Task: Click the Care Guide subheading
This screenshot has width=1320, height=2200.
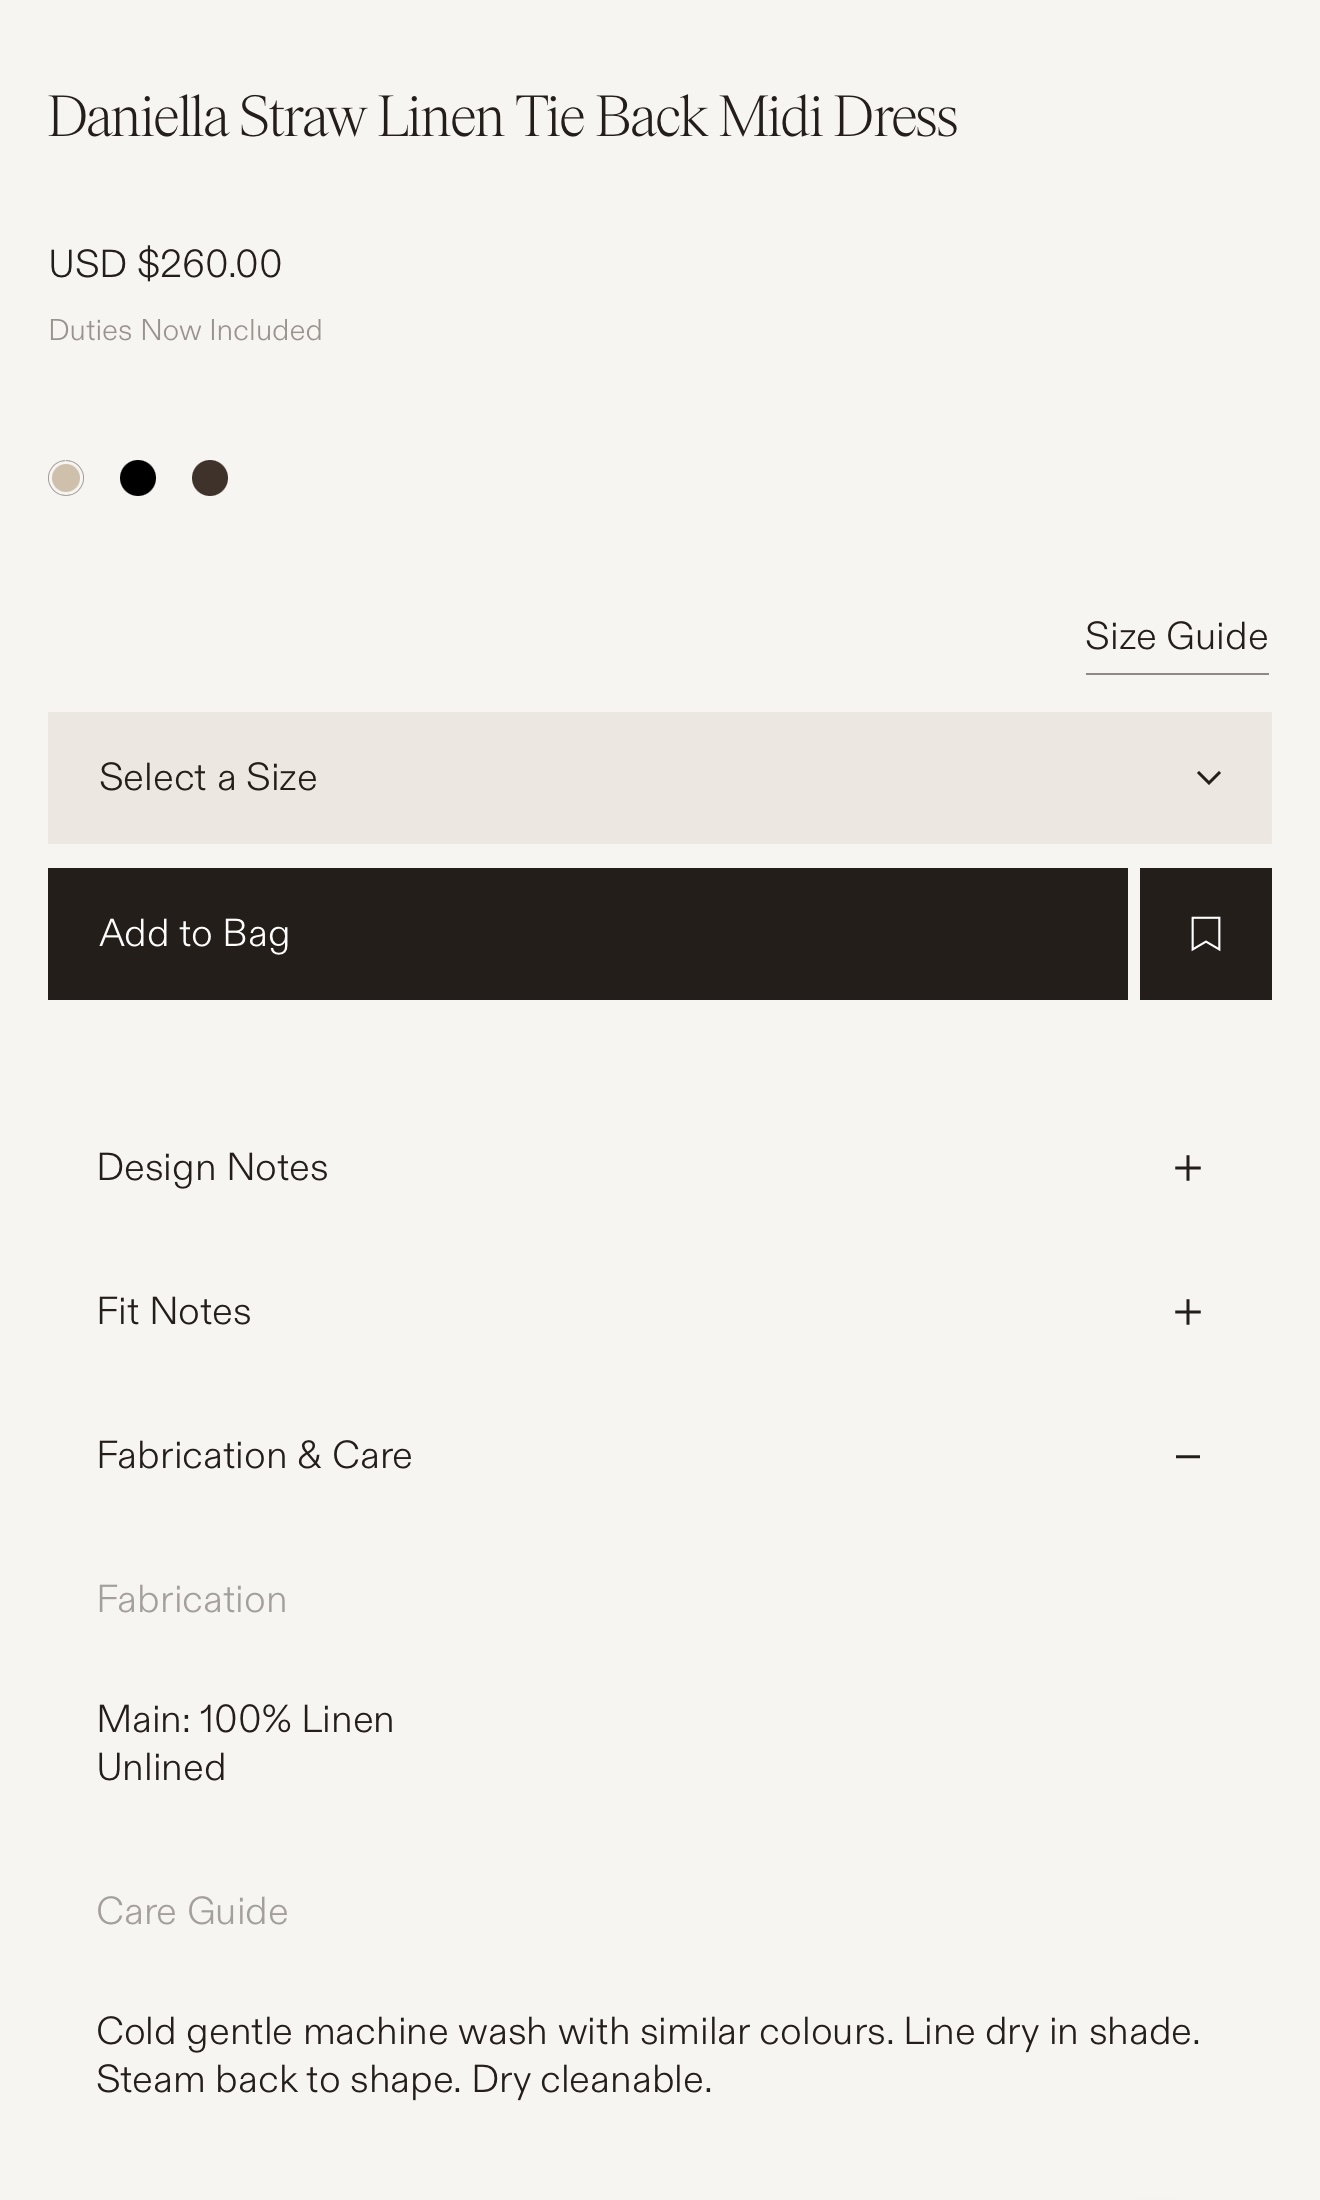Action: (192, 1912)
